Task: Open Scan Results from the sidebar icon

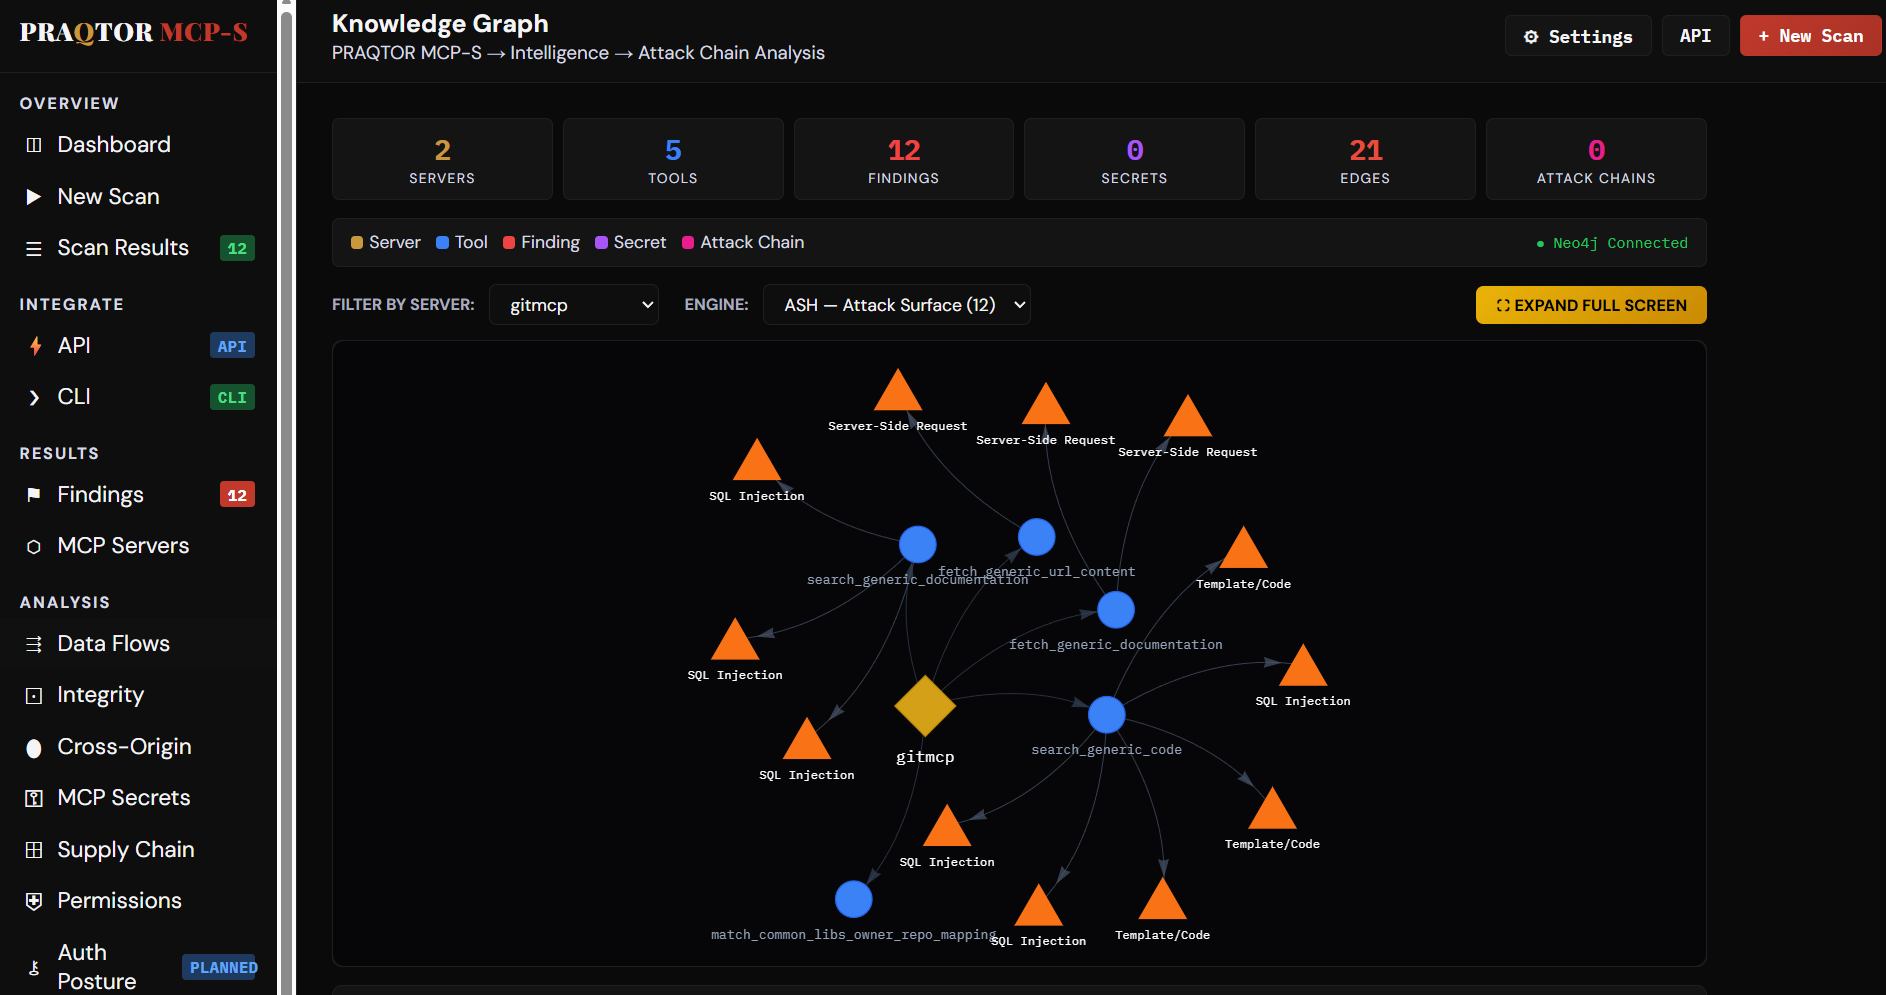Action: point(34,247)
